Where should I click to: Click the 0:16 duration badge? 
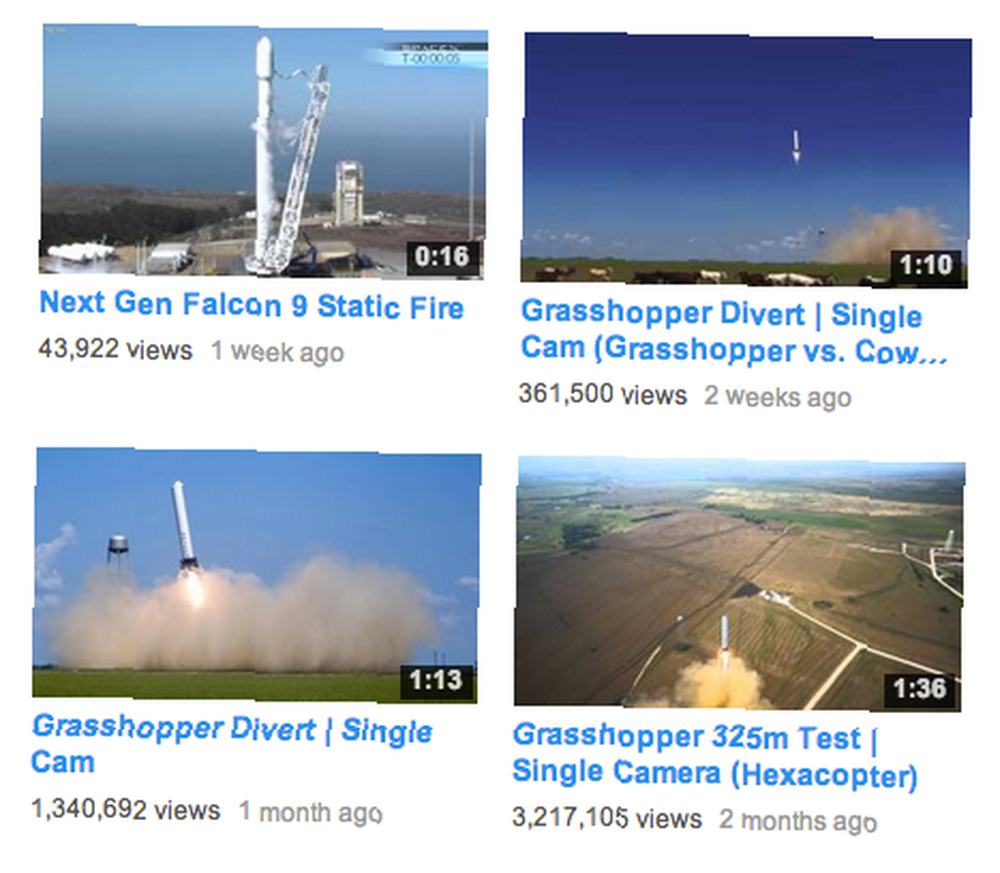[x=443, y=257]
